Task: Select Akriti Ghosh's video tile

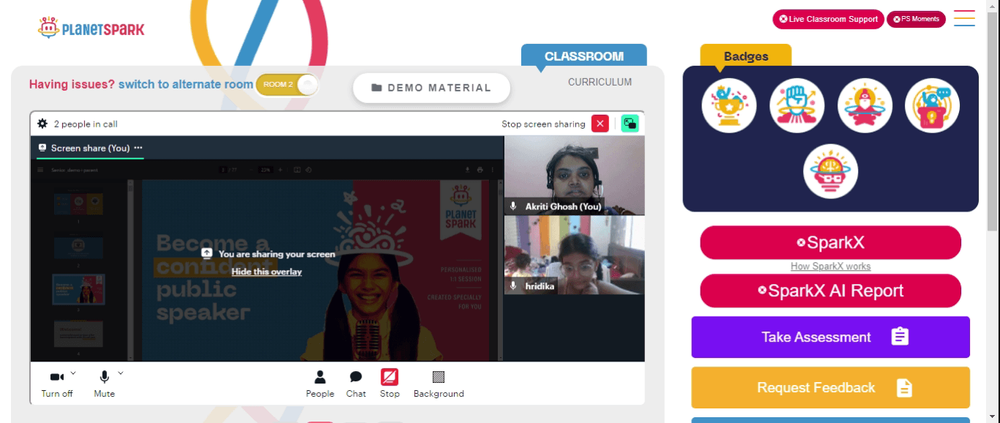Action: tap(575, 175)
